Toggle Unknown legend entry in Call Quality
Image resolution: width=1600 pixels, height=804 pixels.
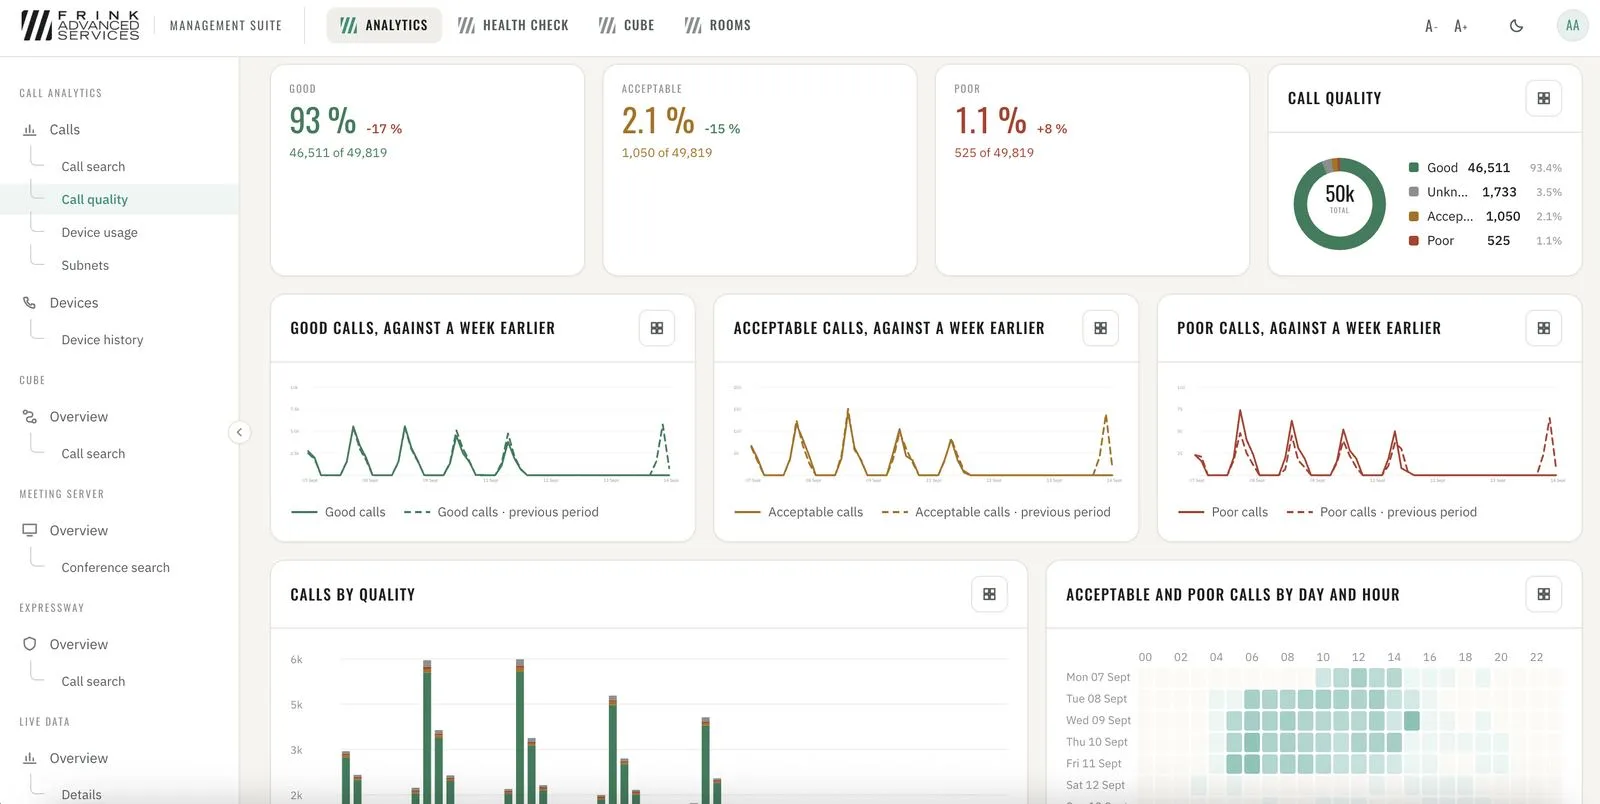tap(1485, 192)
